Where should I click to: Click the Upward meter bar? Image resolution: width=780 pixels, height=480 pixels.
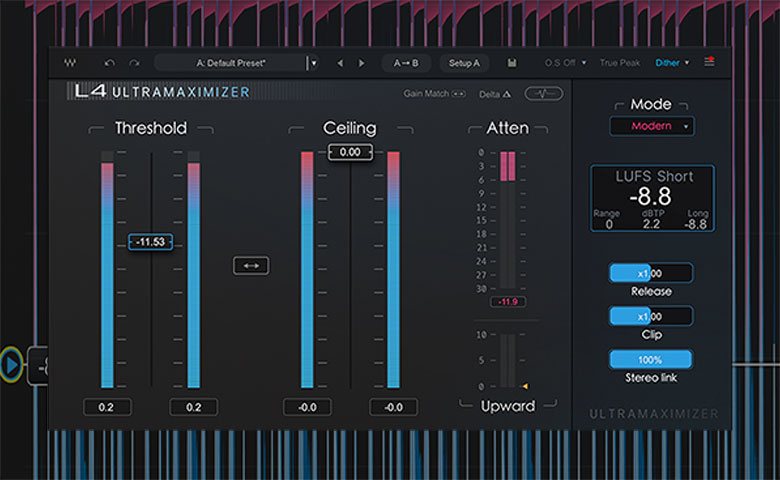[x=508, y=361]
